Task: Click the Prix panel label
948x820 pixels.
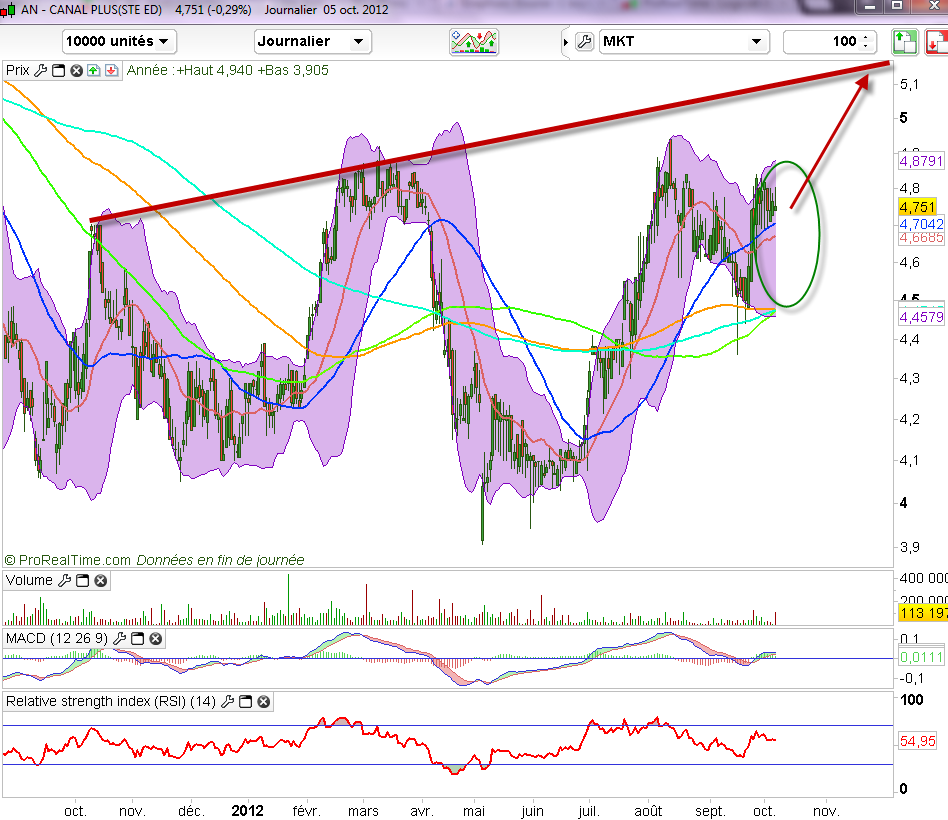Action: [17, 71]
